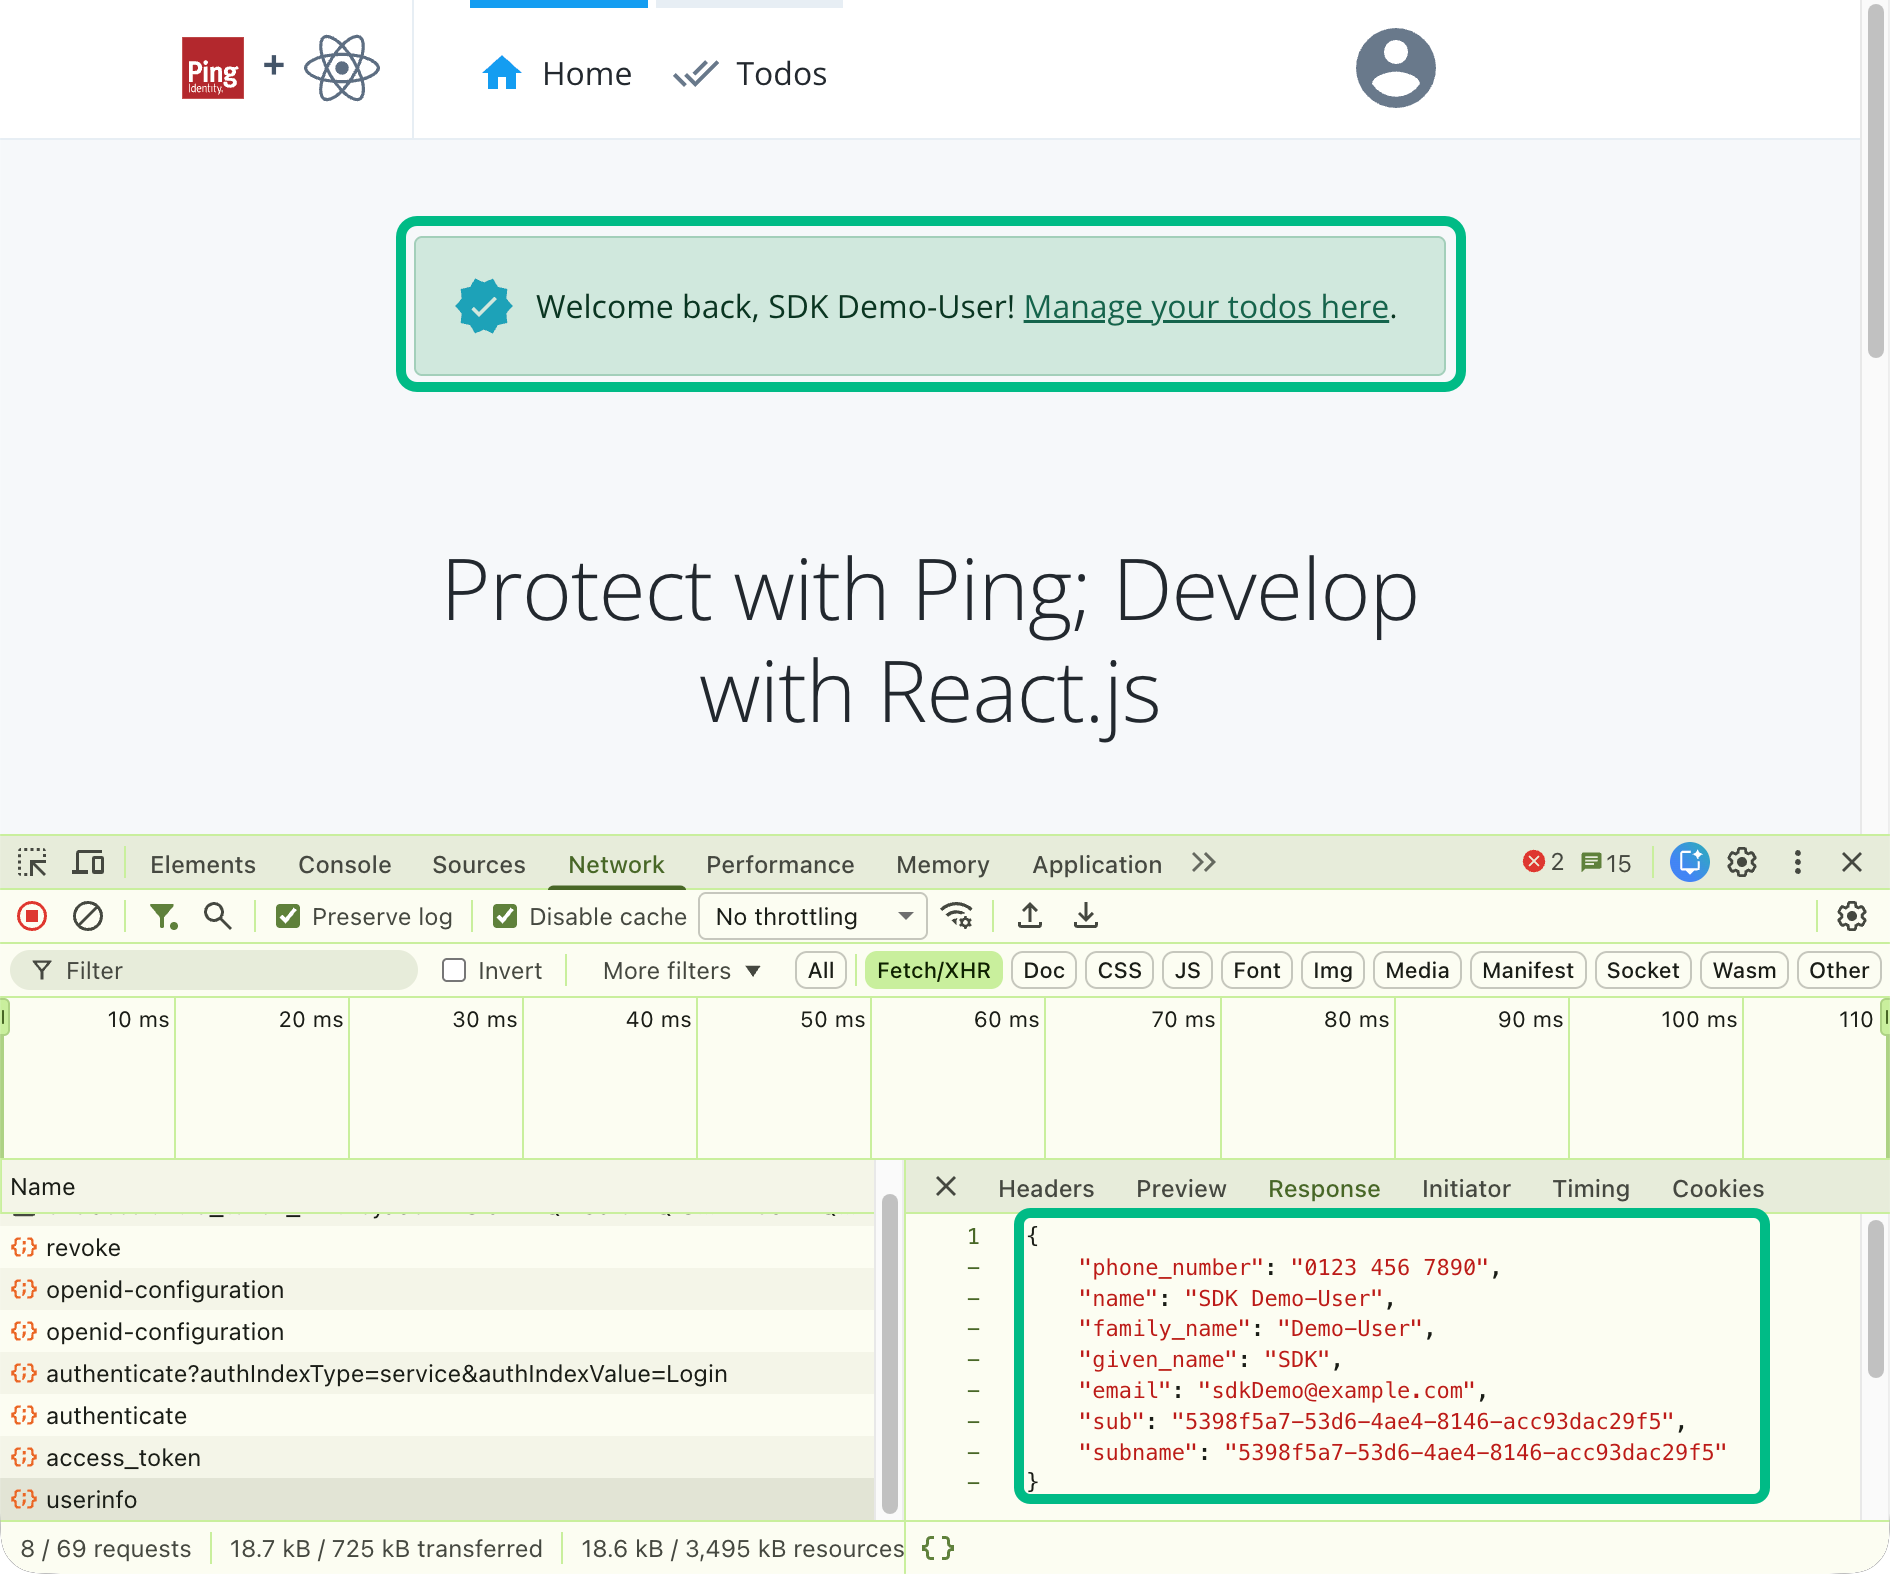Clear the network log
1890x1574 pixels.
88,916
